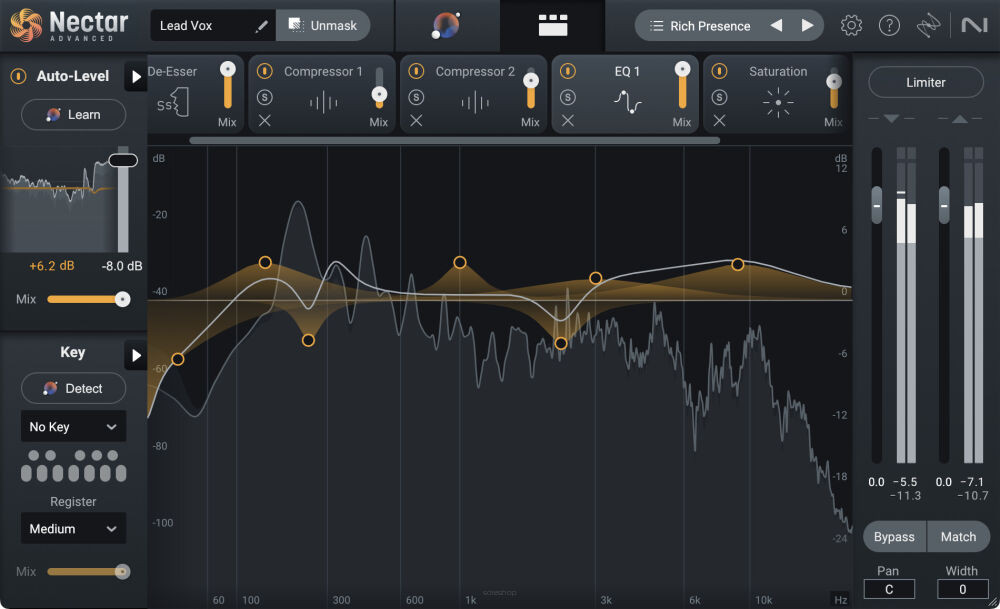
Task: Click the Native Instruments logo icon
Action: pos(971,26)
